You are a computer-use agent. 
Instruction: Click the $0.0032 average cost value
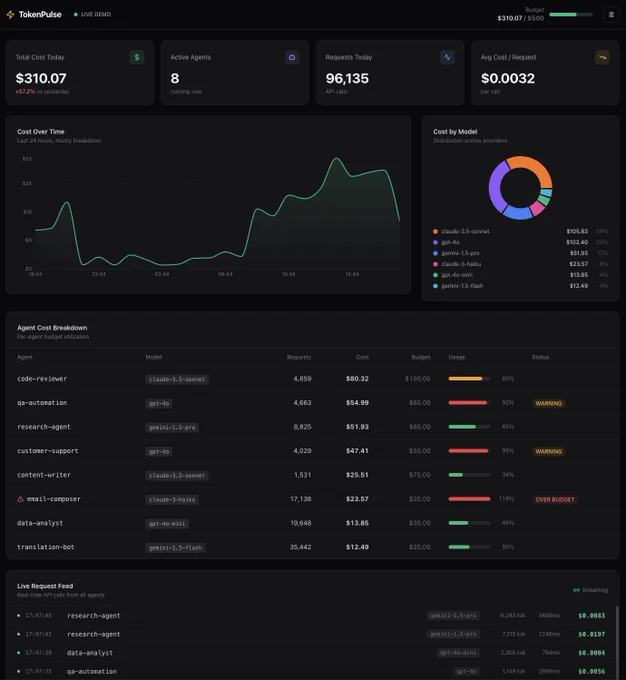(x=508, y=78)
